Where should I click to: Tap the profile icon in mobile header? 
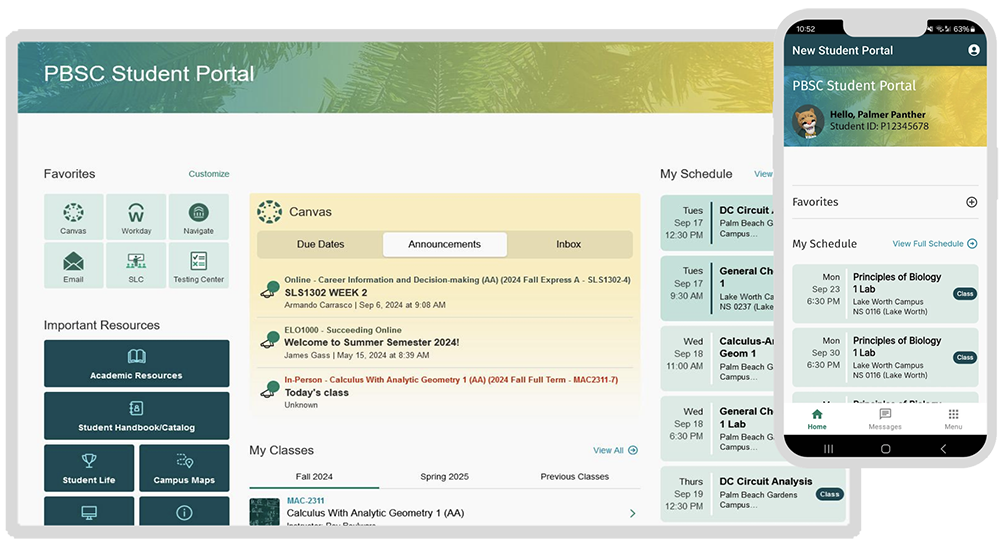coord(973,50)
